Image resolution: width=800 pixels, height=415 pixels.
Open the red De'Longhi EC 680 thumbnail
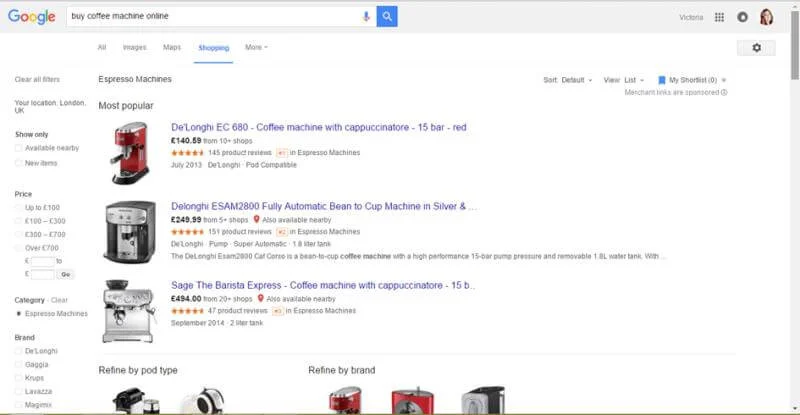click(x=130, y=153)
